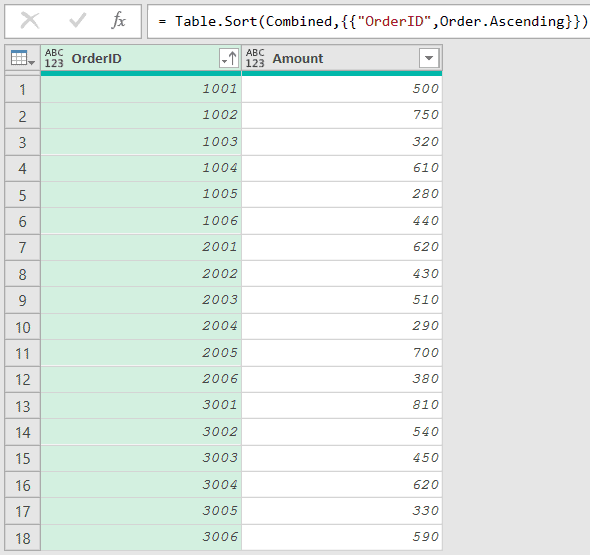Click OrderID cell 2001
The width and height of the screenshot is (590, 555).
(x=141, y=247)
